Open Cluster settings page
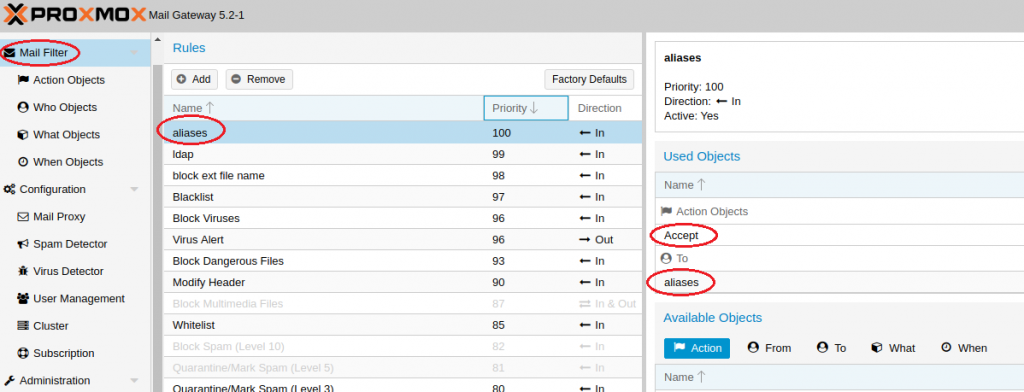 [50, 326]
